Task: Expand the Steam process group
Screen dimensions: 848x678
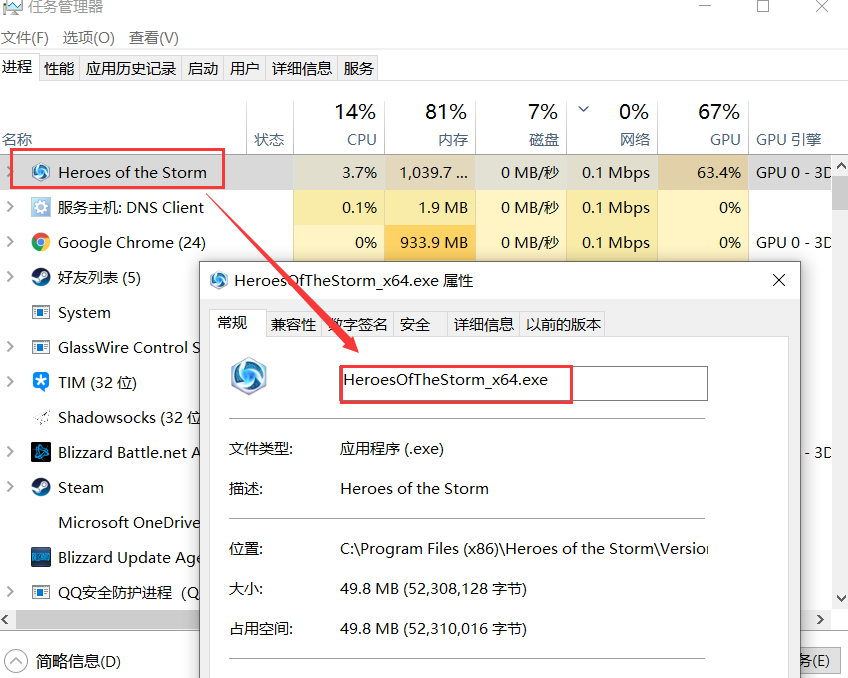Action: coord(10,487)
